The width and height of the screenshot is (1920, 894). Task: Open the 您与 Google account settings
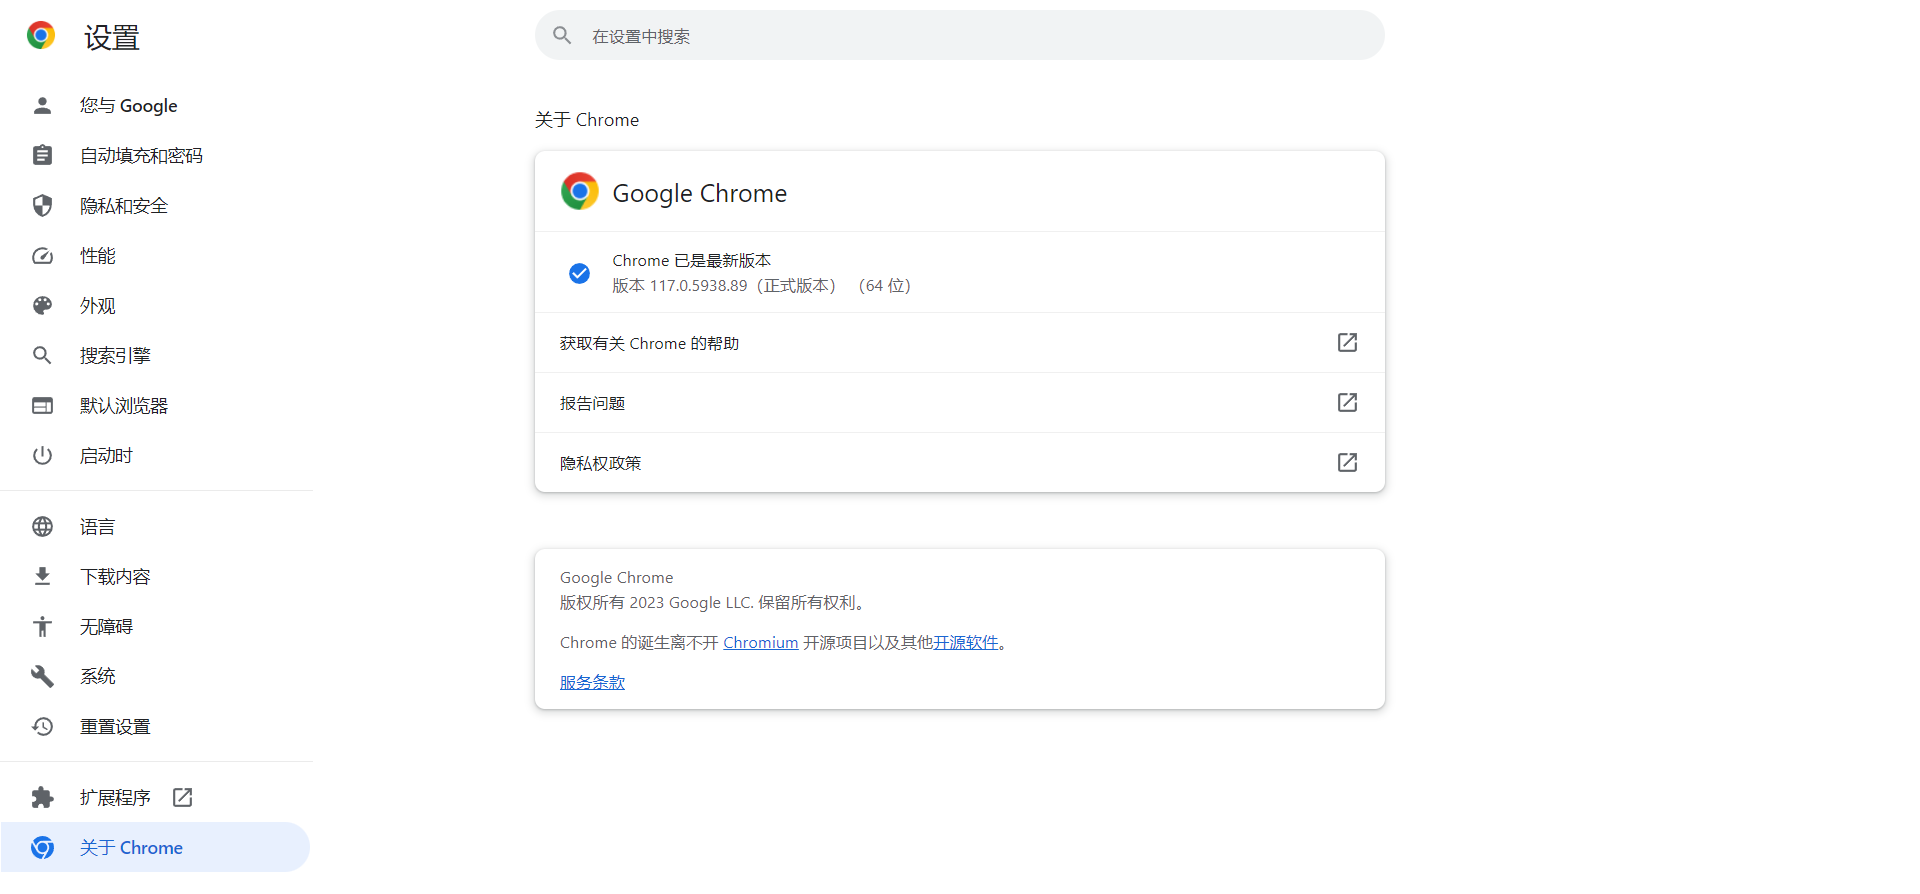tap(42, 105)
